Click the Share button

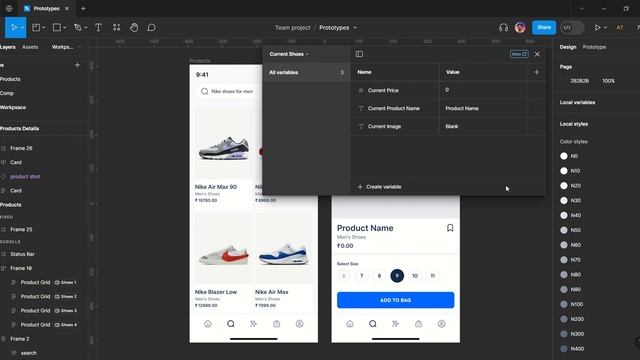(544, 27)
